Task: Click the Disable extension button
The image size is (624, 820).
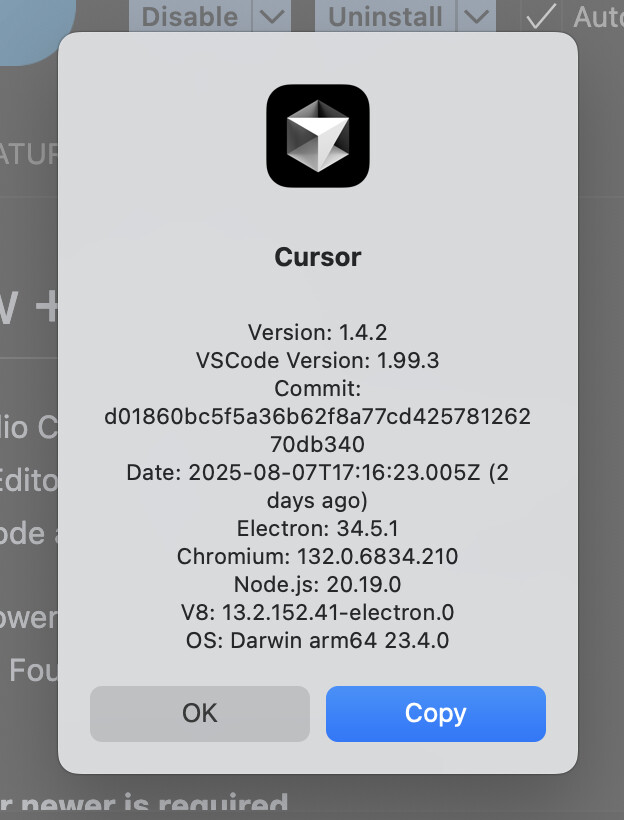Action: pos(190,16)
